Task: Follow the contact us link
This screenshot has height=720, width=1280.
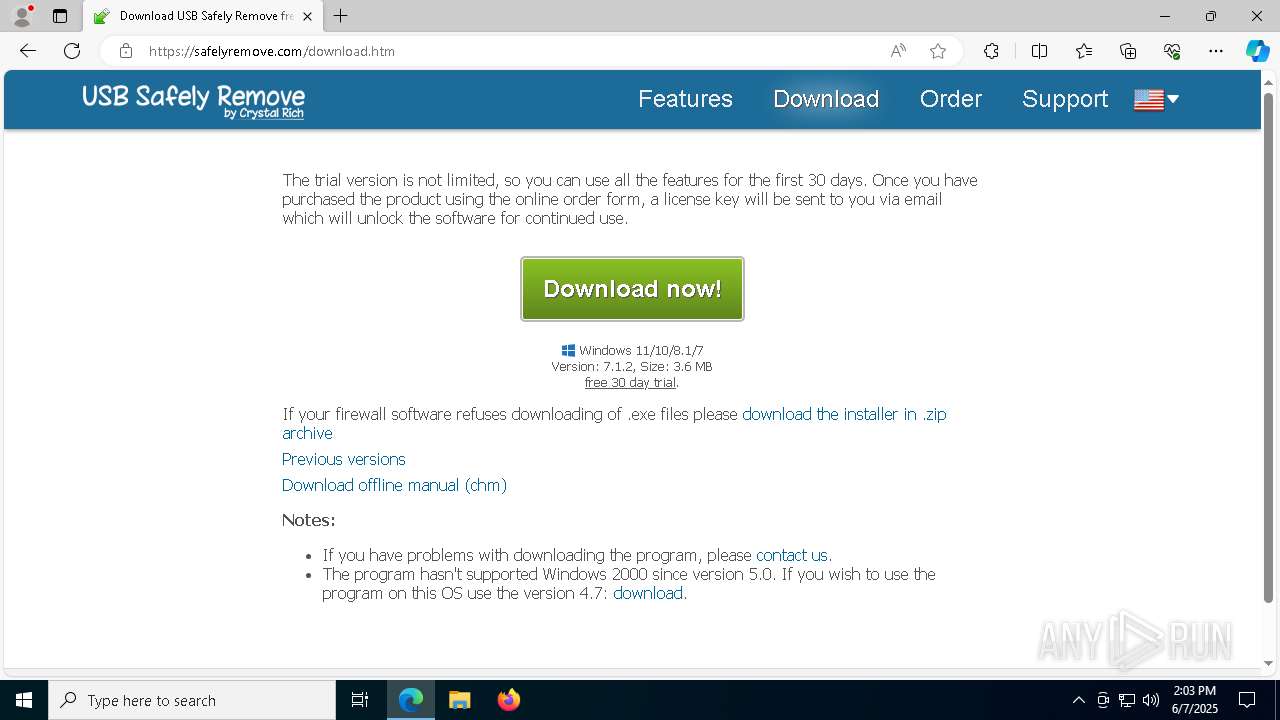Action: (792, 555)
